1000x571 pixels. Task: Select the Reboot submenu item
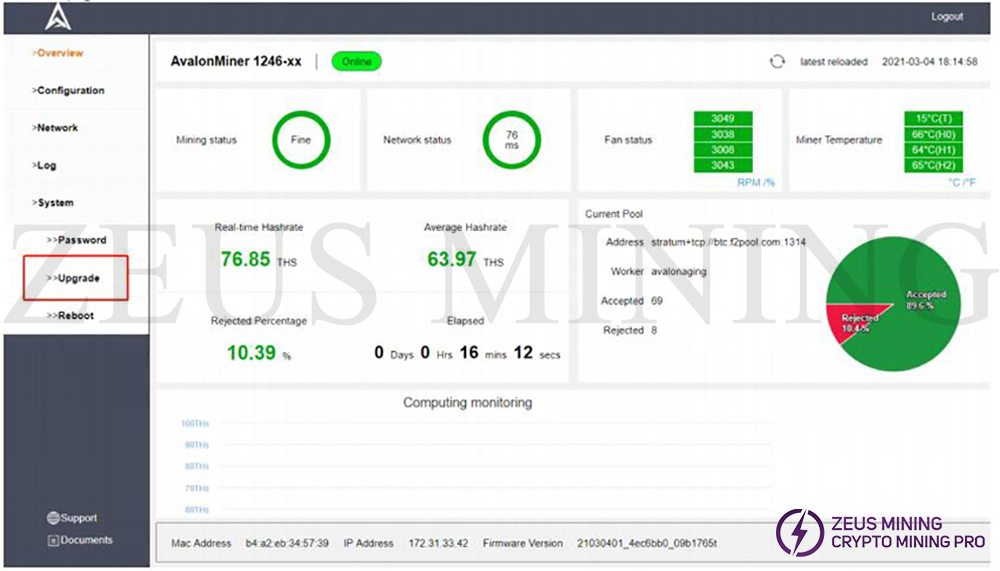tap(71, 316)
